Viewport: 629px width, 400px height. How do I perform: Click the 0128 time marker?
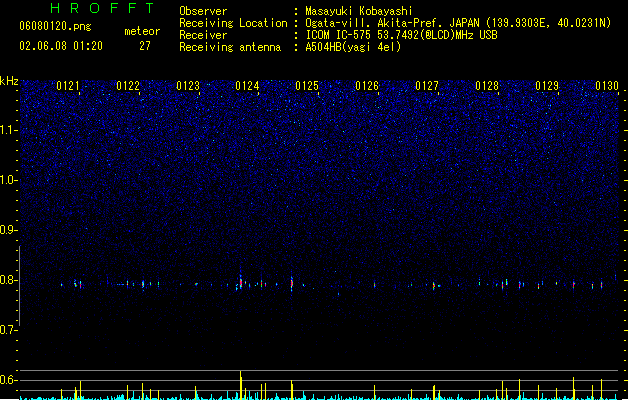point(487,86)
